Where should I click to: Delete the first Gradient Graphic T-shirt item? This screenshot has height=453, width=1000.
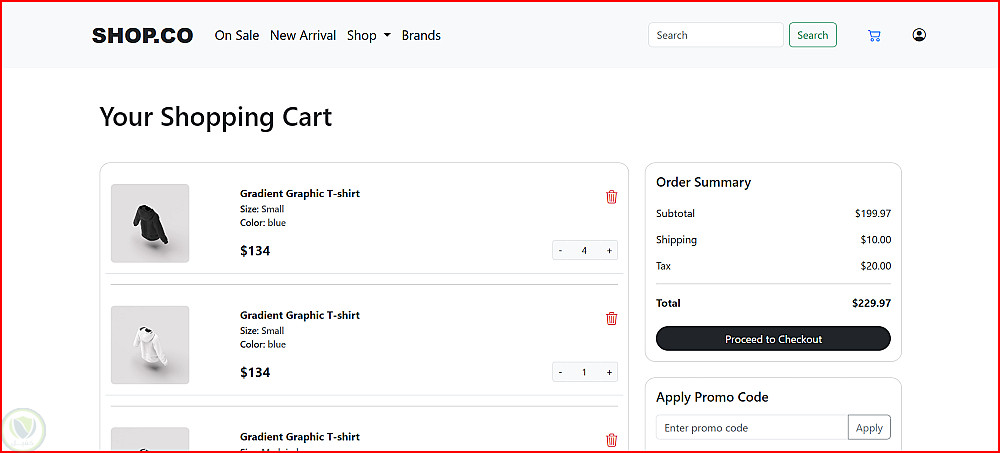612,197
